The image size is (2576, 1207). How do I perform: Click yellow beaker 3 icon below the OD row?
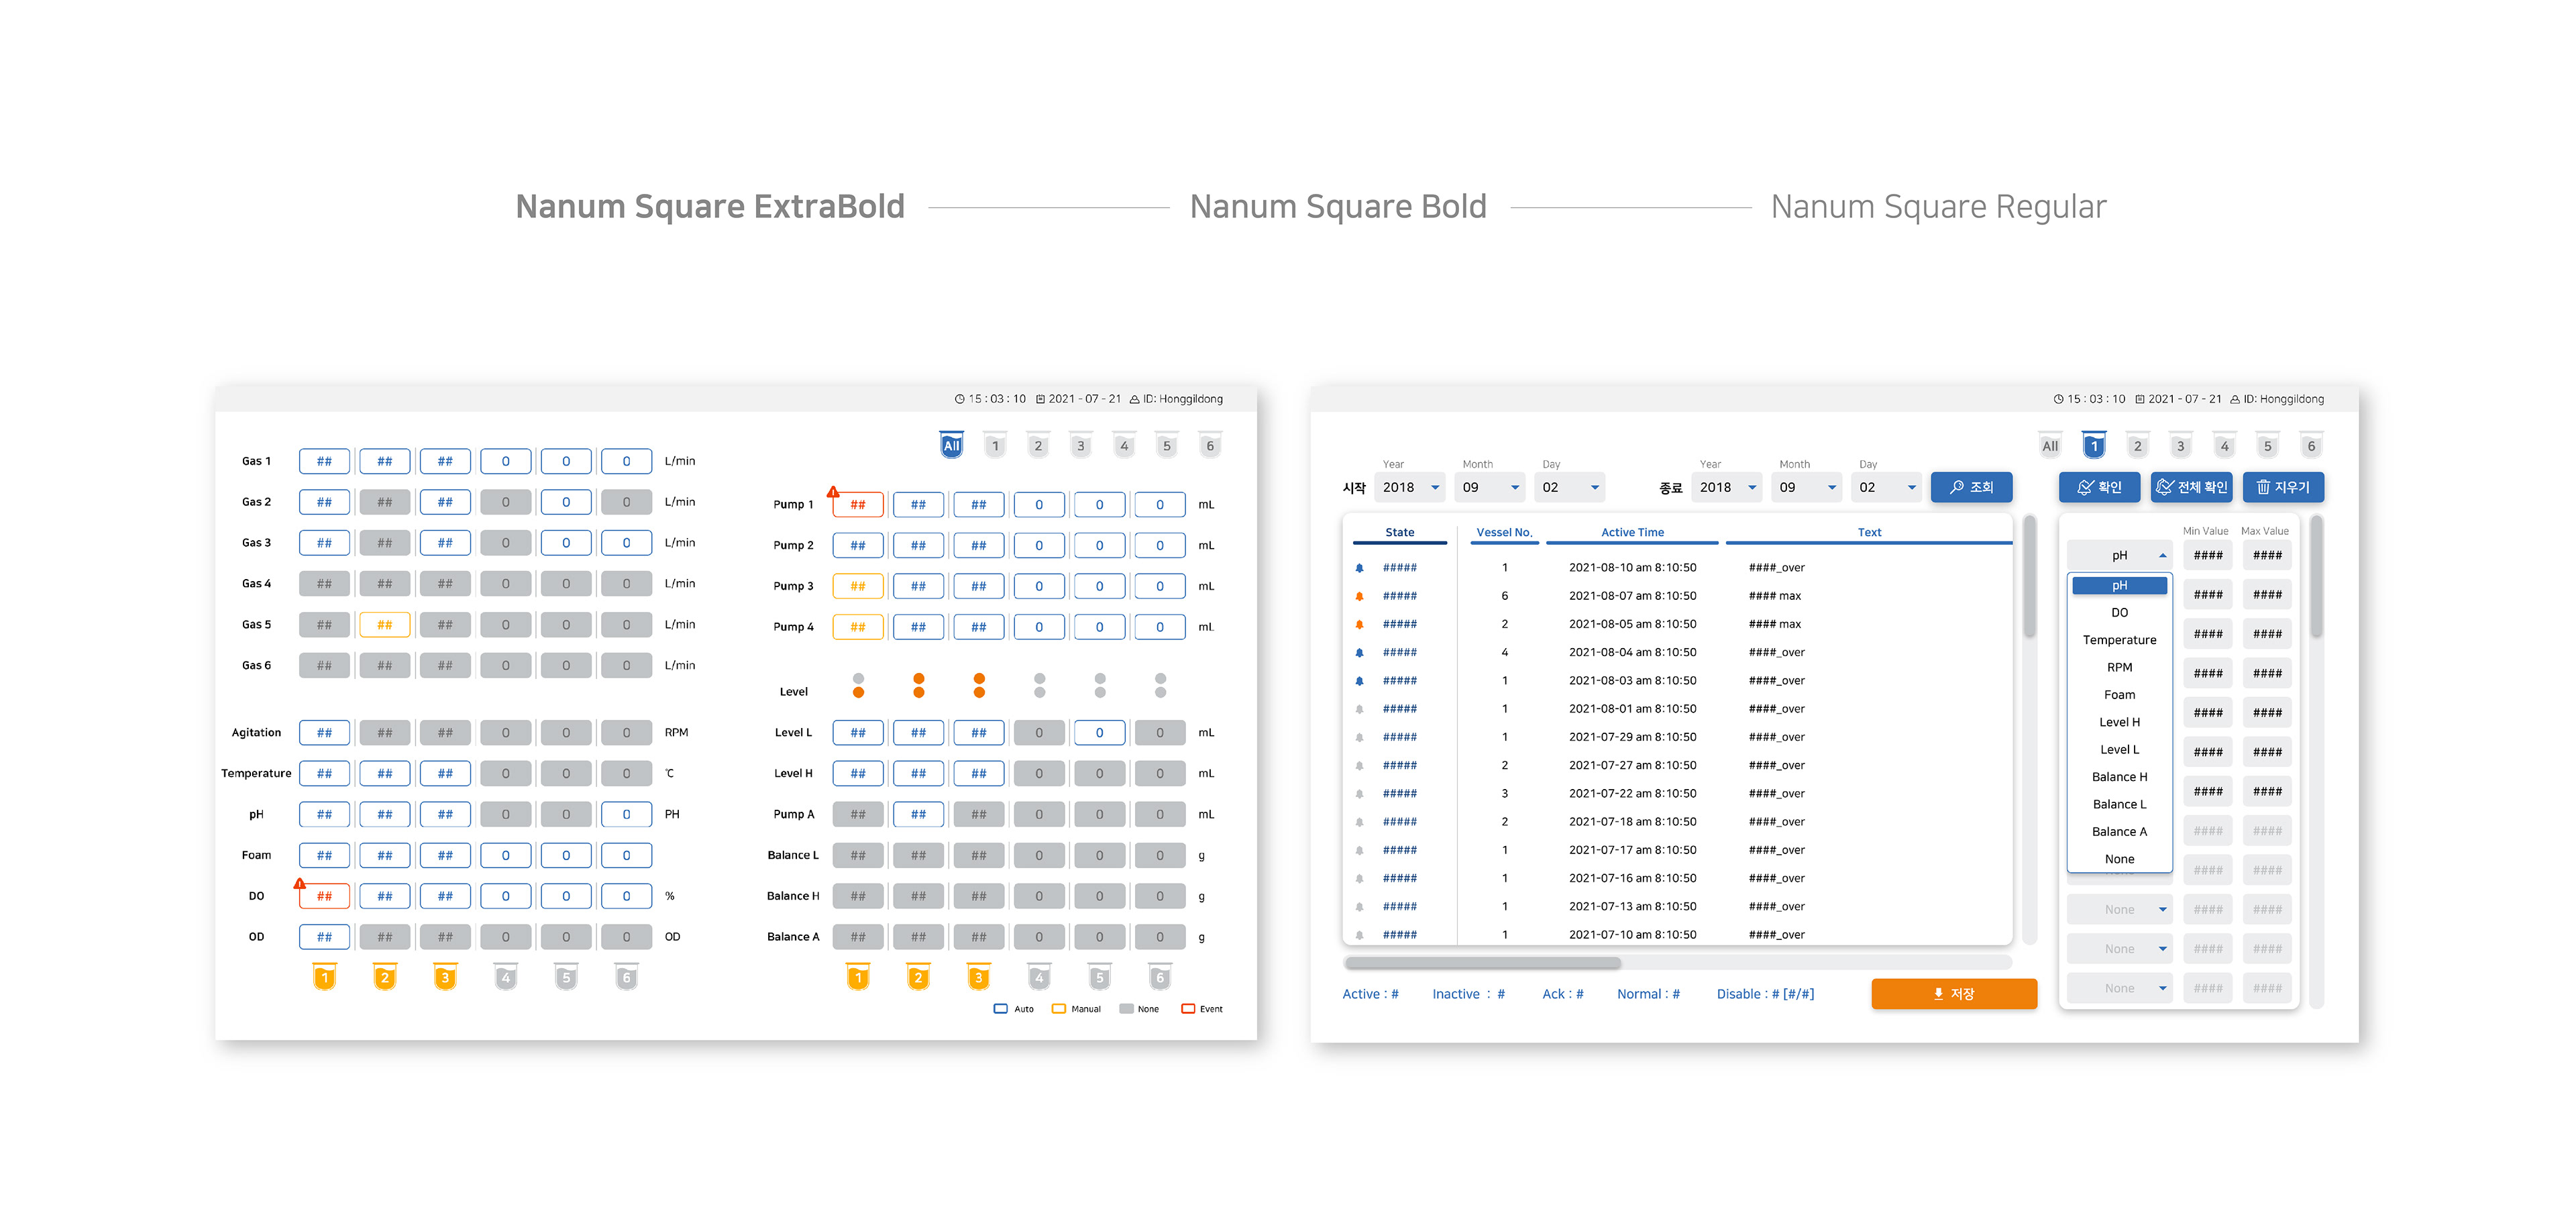[x=445, y=977]
